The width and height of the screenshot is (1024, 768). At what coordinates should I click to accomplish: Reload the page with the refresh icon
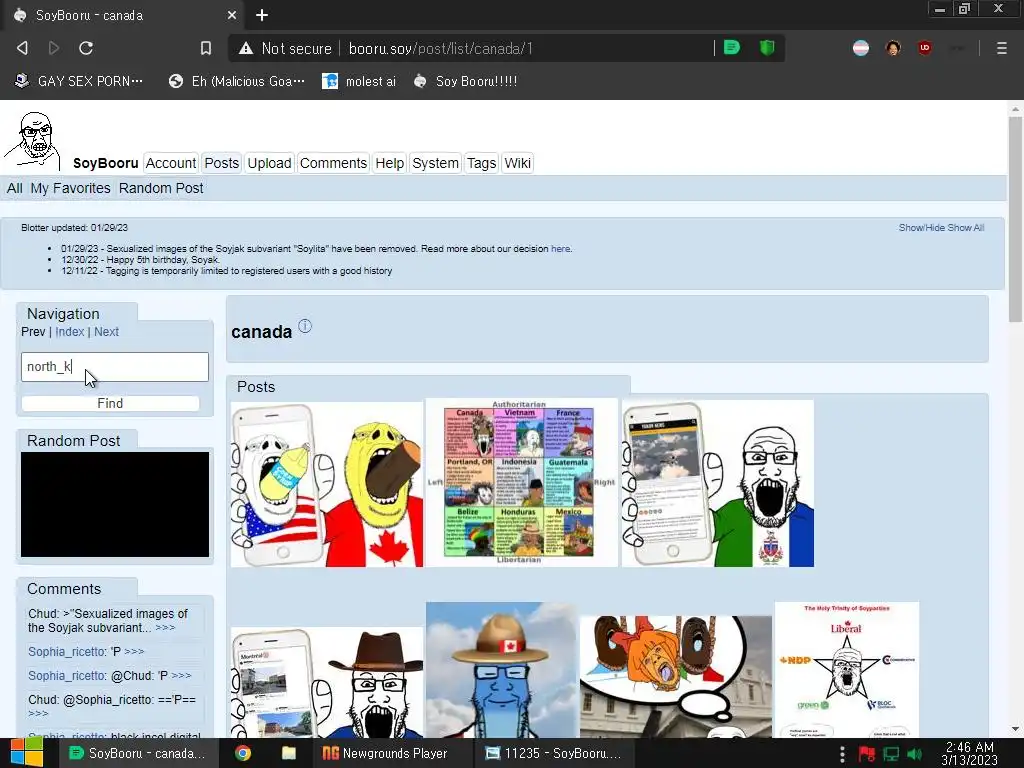pos(86,48)
